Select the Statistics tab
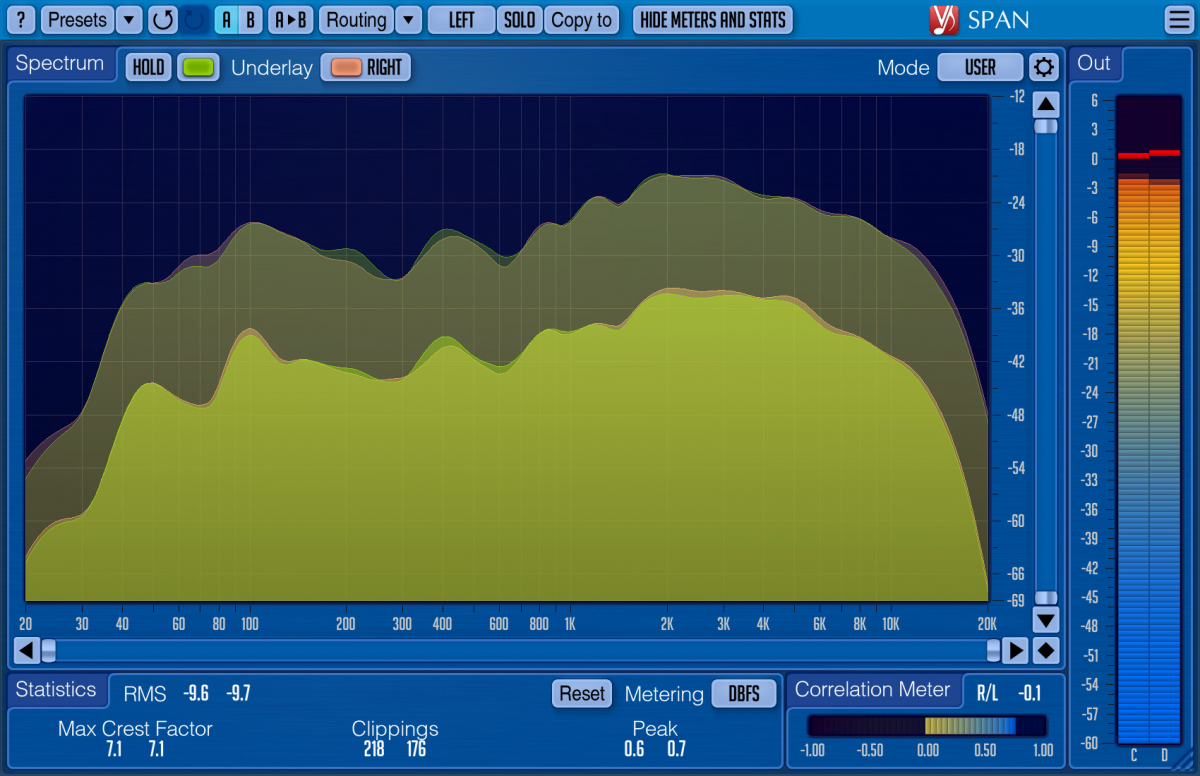The height and width of the screenshot is (776, 1200). (56, 690)
